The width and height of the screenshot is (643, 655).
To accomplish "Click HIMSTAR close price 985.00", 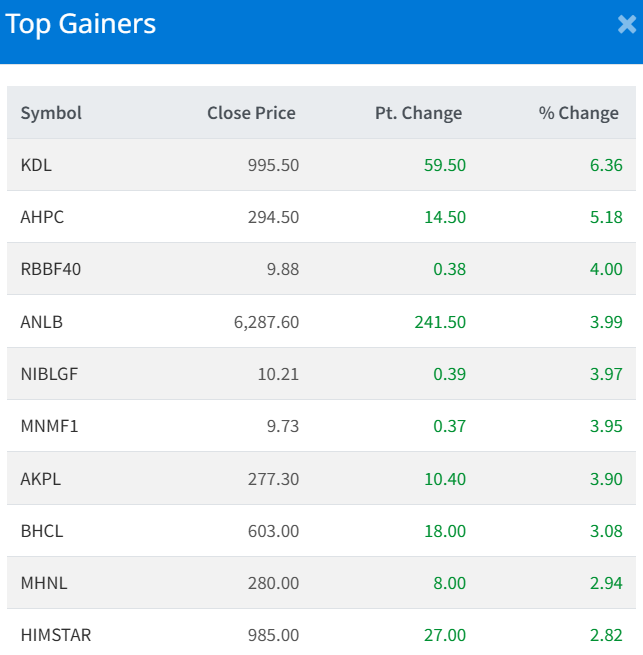I will click(x=273, y=635).
